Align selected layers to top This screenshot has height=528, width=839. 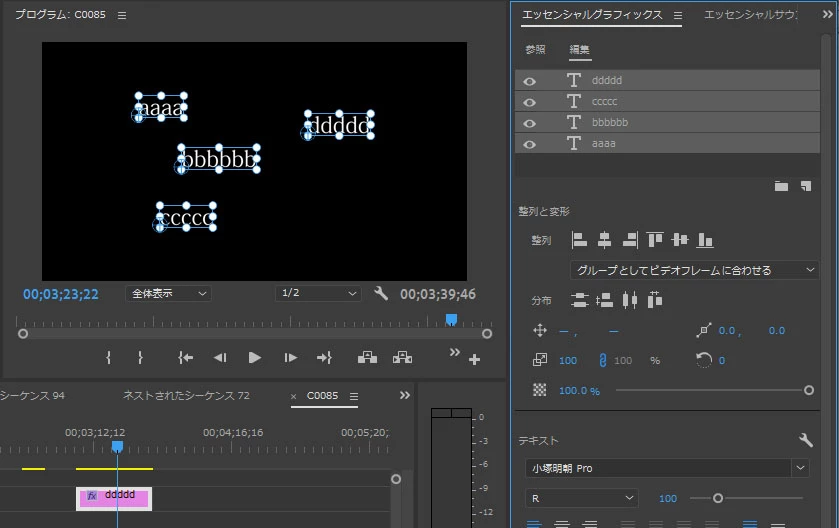click(654, 240)
